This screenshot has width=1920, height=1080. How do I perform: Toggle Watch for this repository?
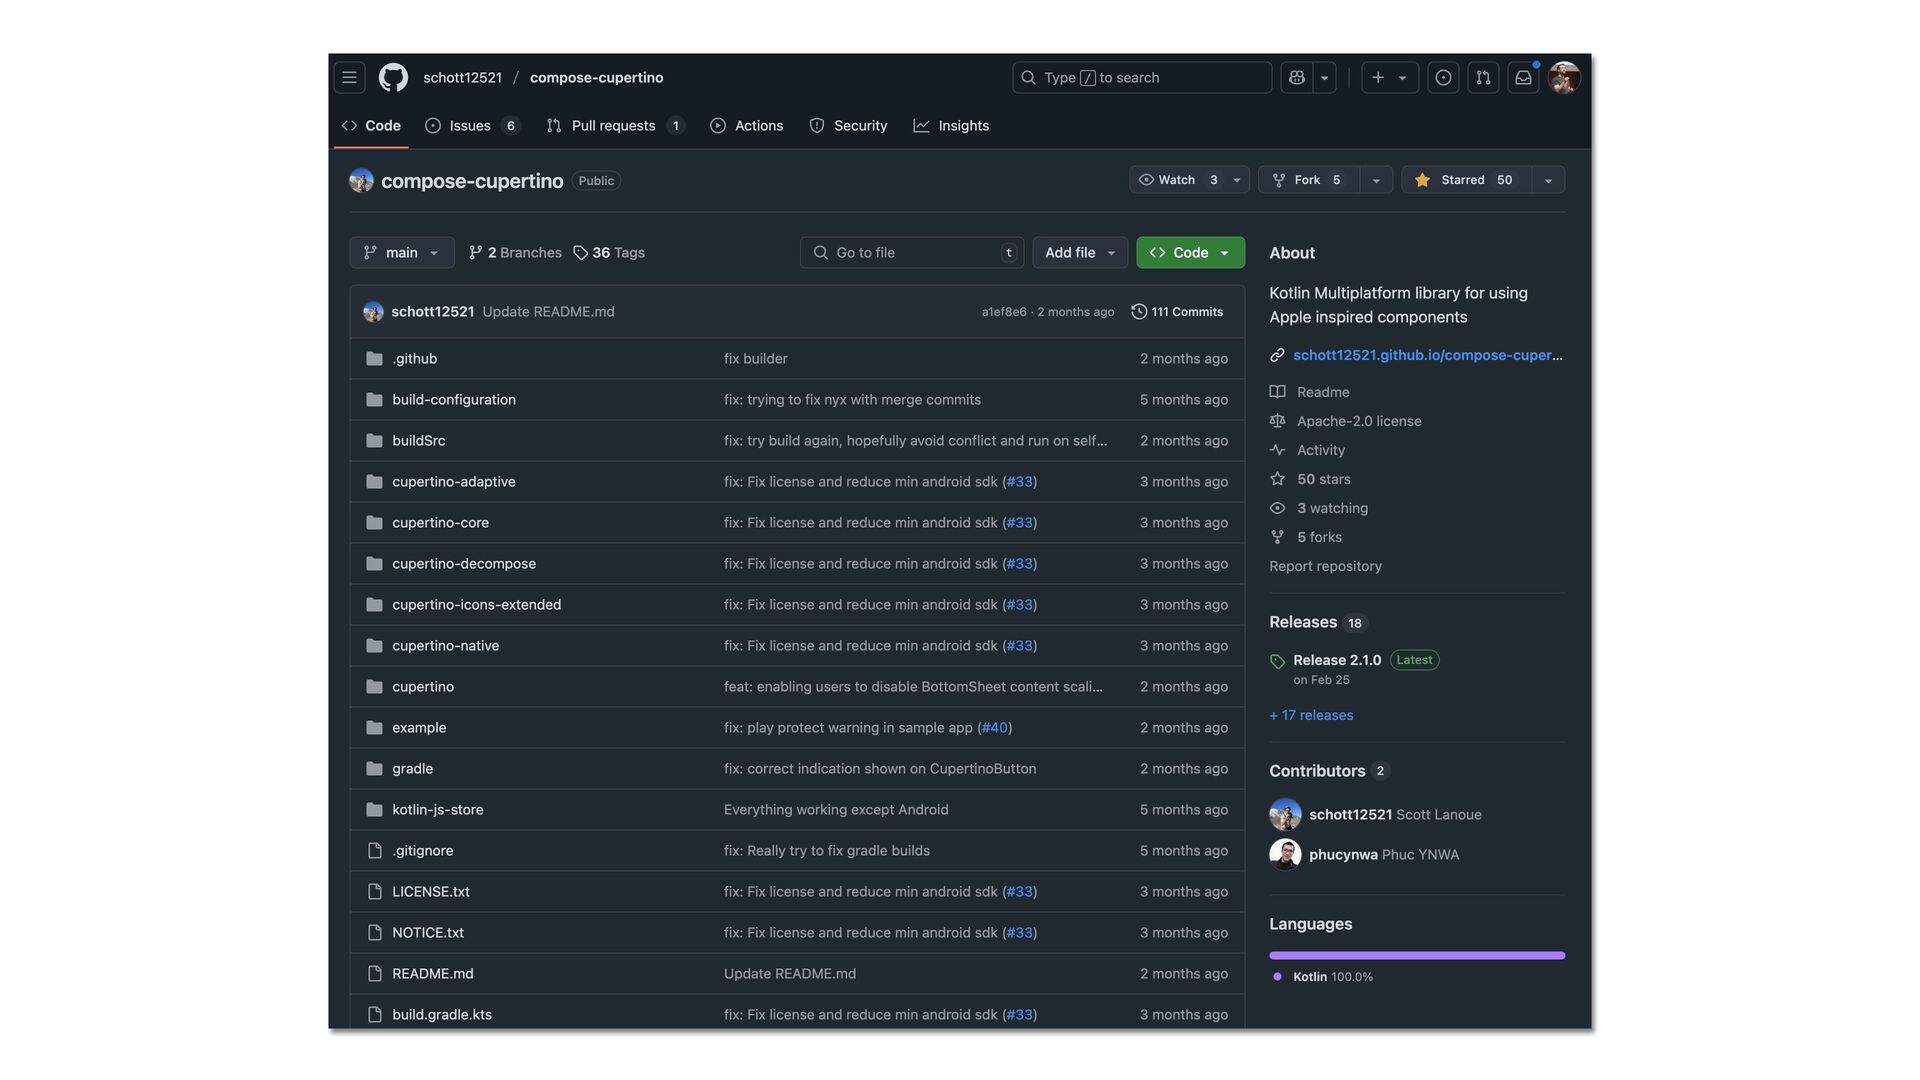(1177, 180)
